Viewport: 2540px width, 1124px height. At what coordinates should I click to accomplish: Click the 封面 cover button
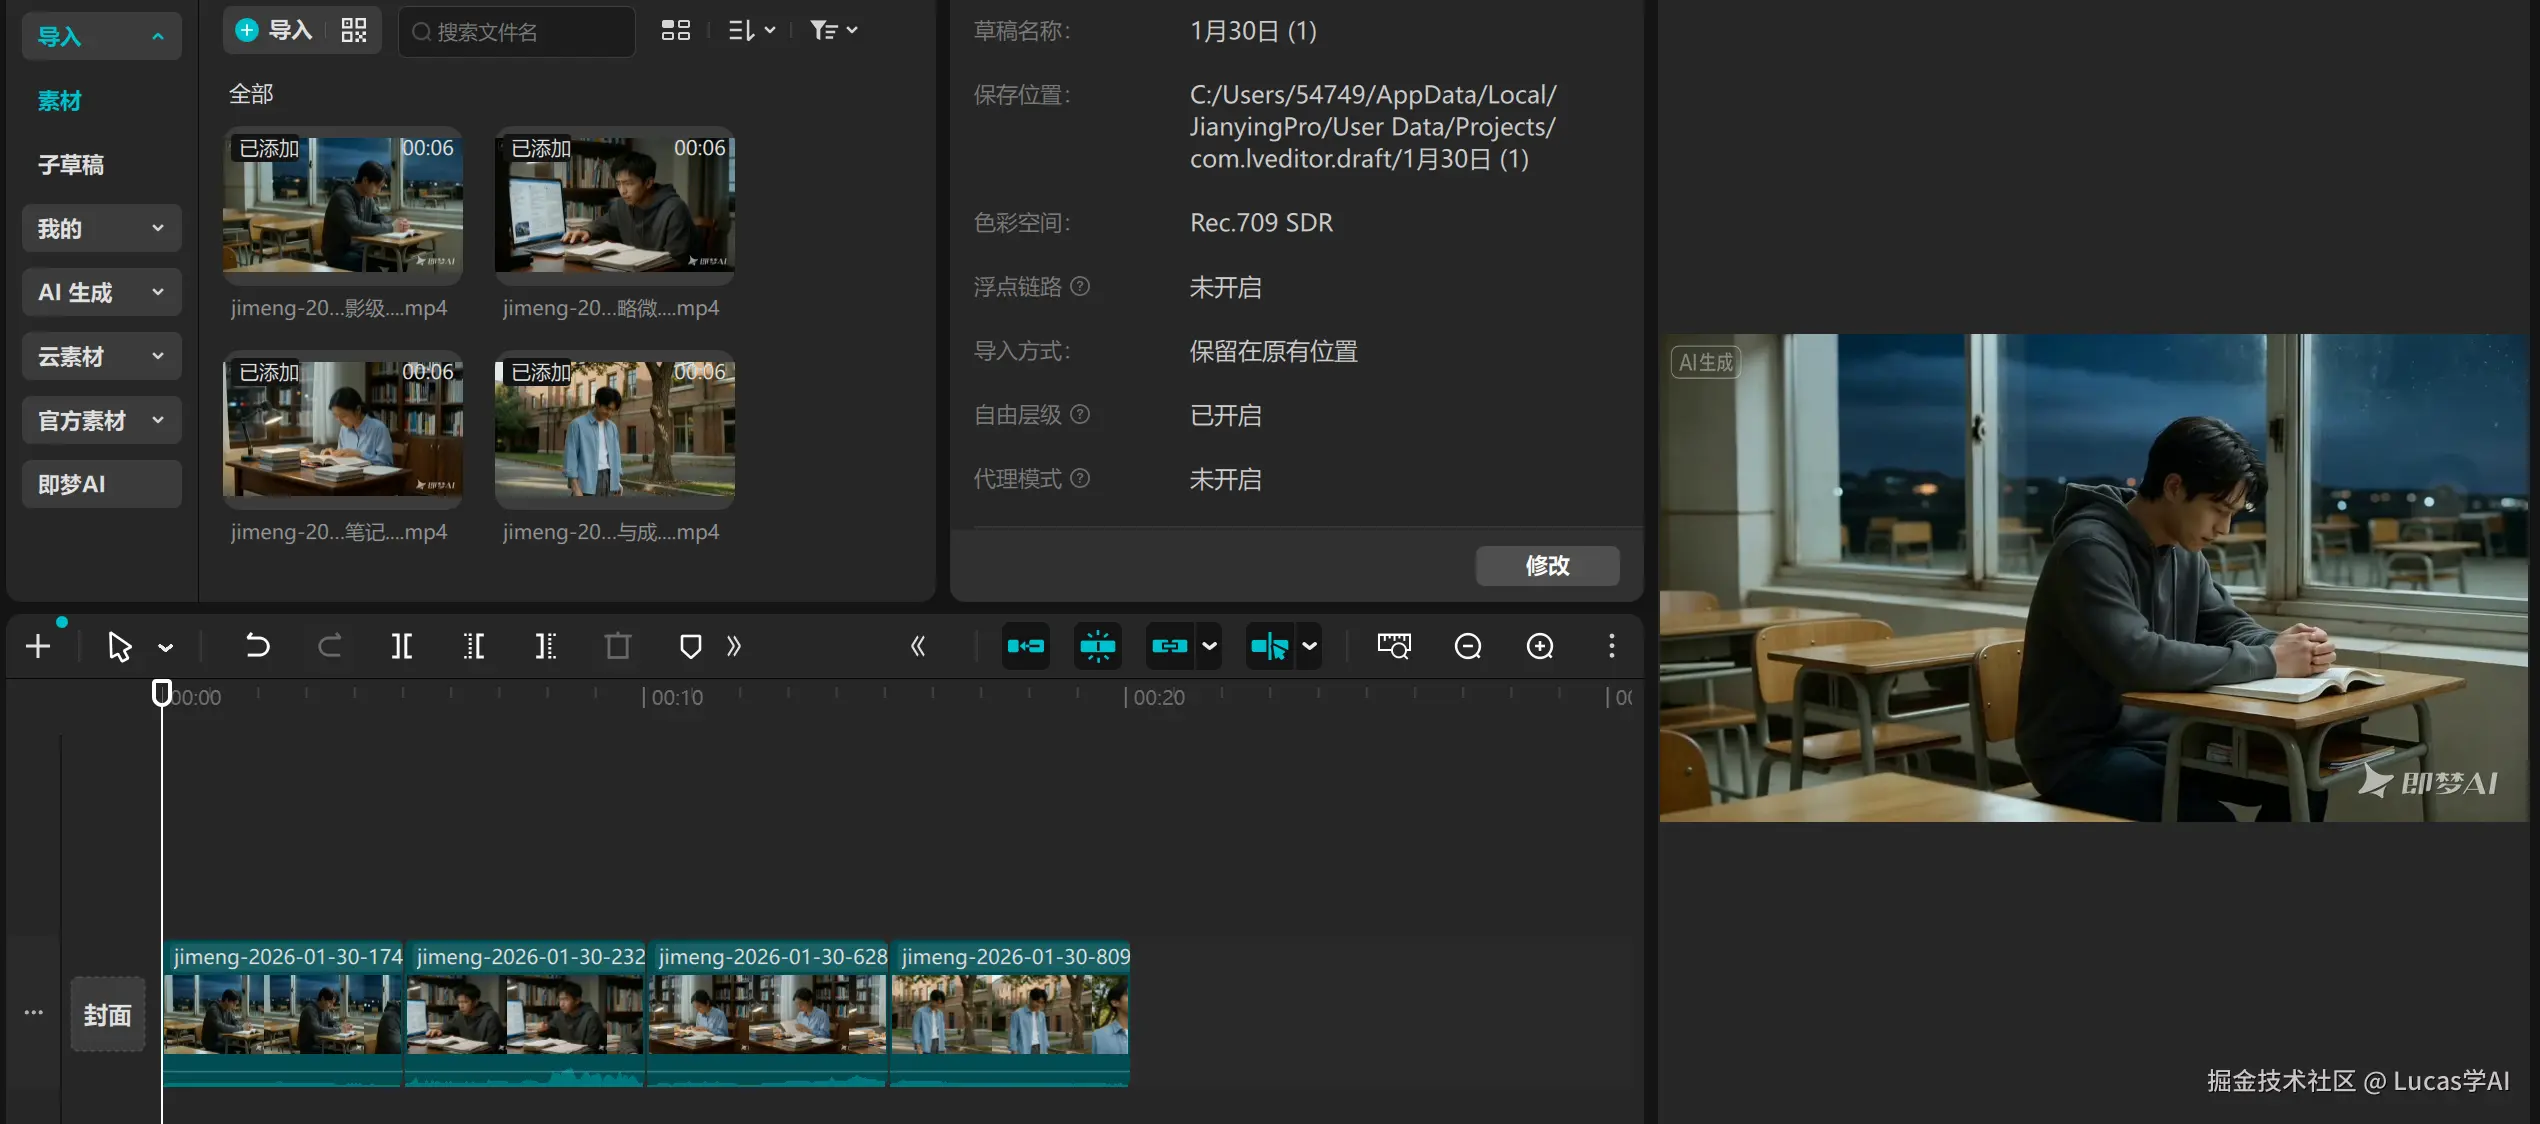point(107,1015)
